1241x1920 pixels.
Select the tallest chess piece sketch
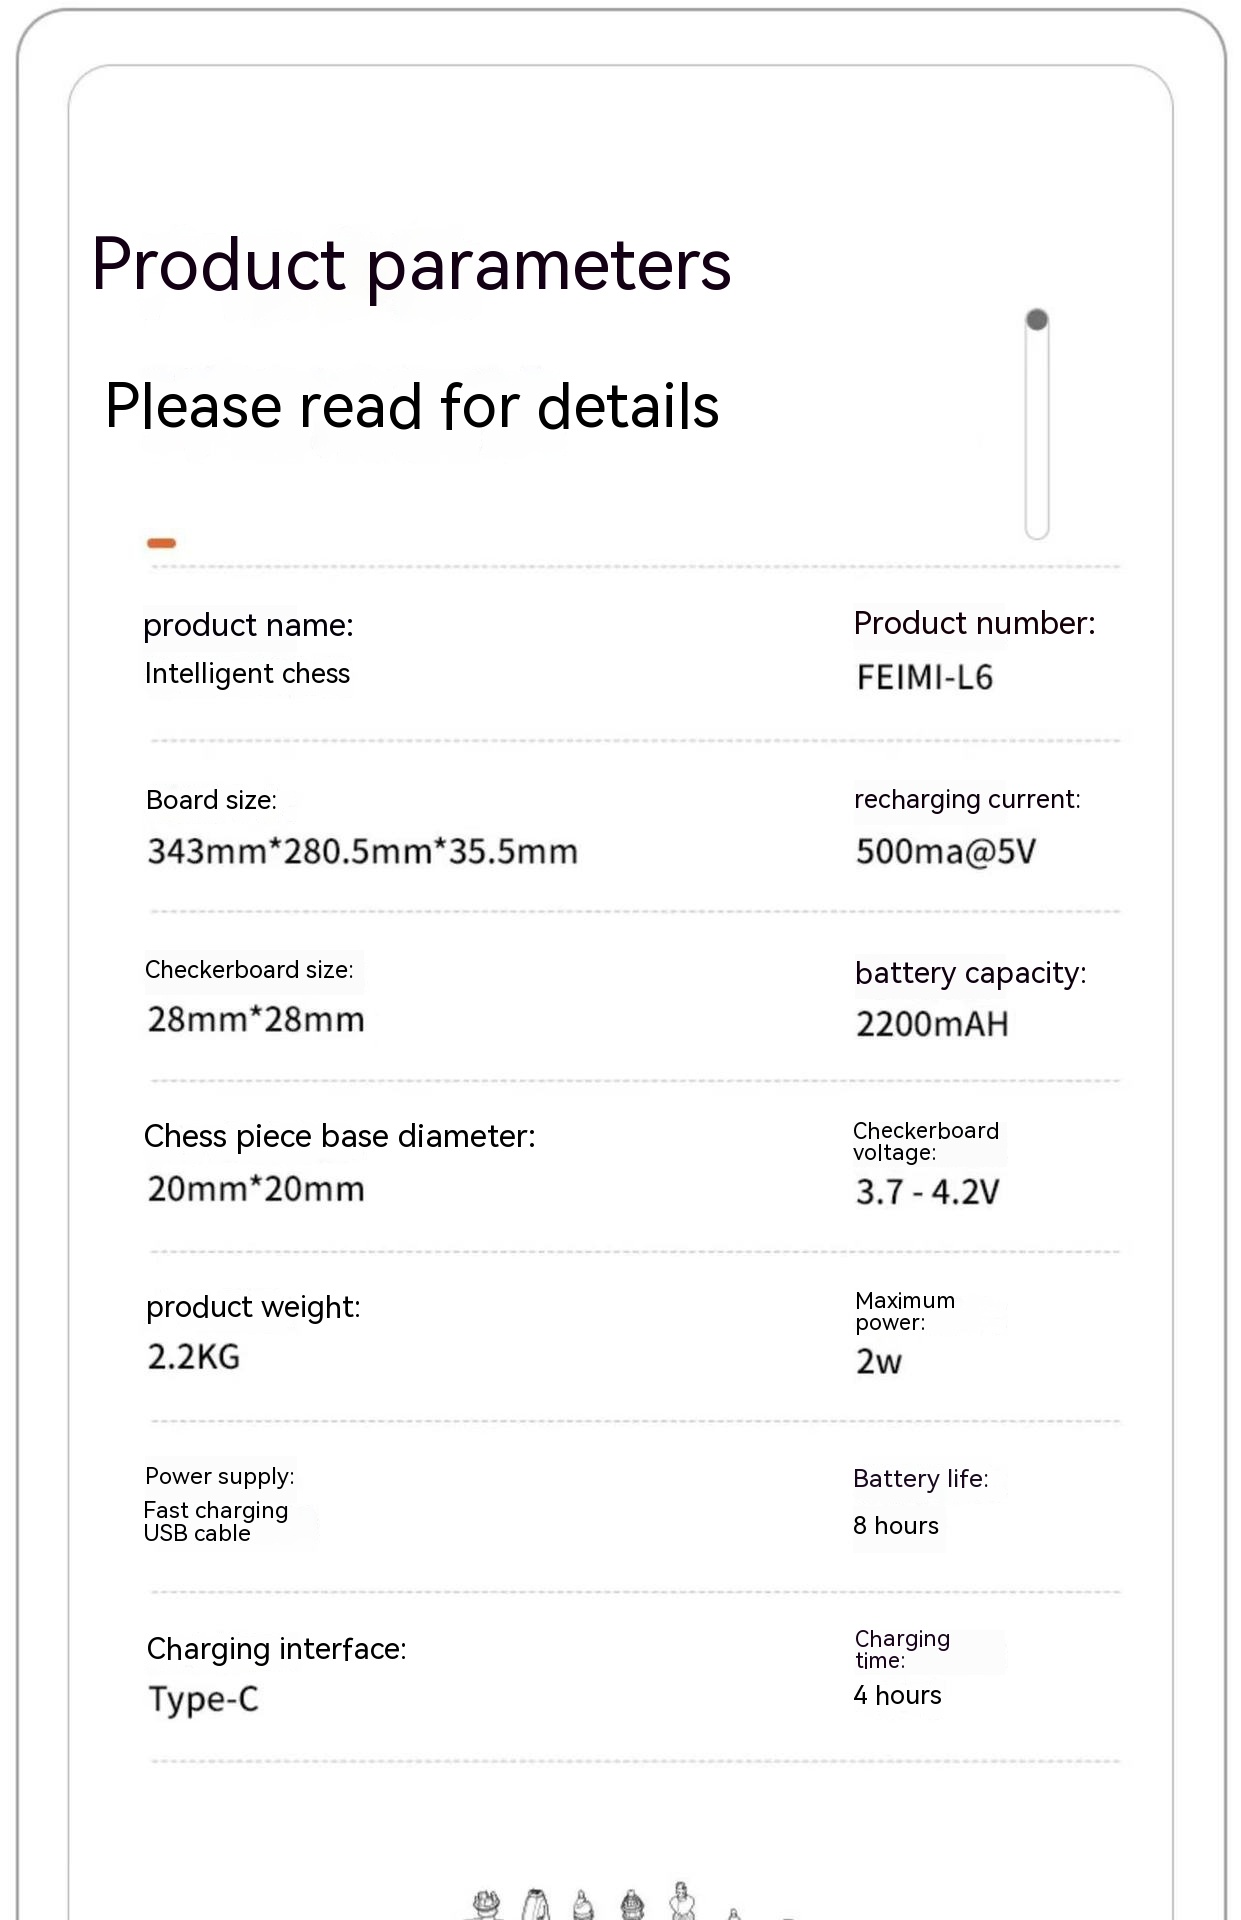click(683, 1900)
